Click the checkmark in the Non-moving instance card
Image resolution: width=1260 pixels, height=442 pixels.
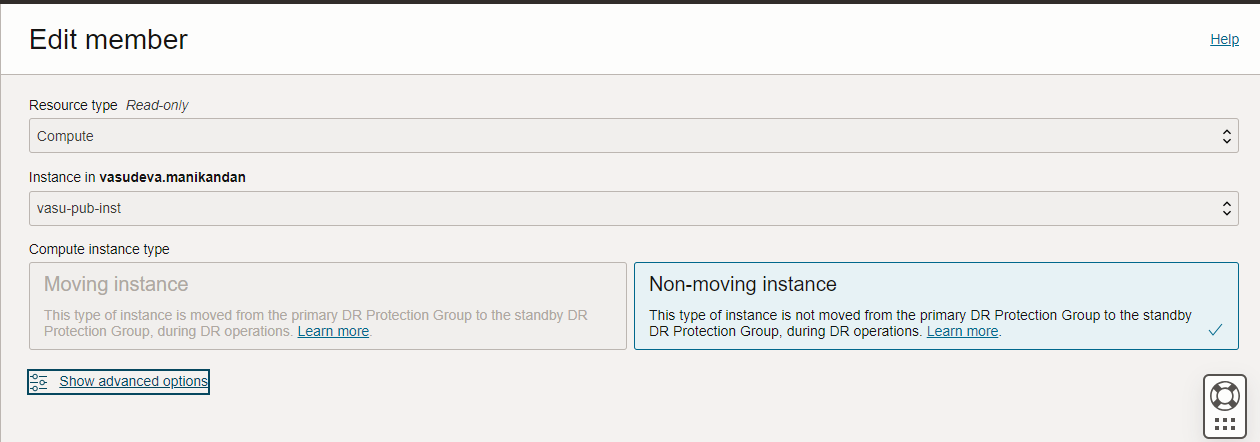pyautogui.click(x=1216, y=329)
